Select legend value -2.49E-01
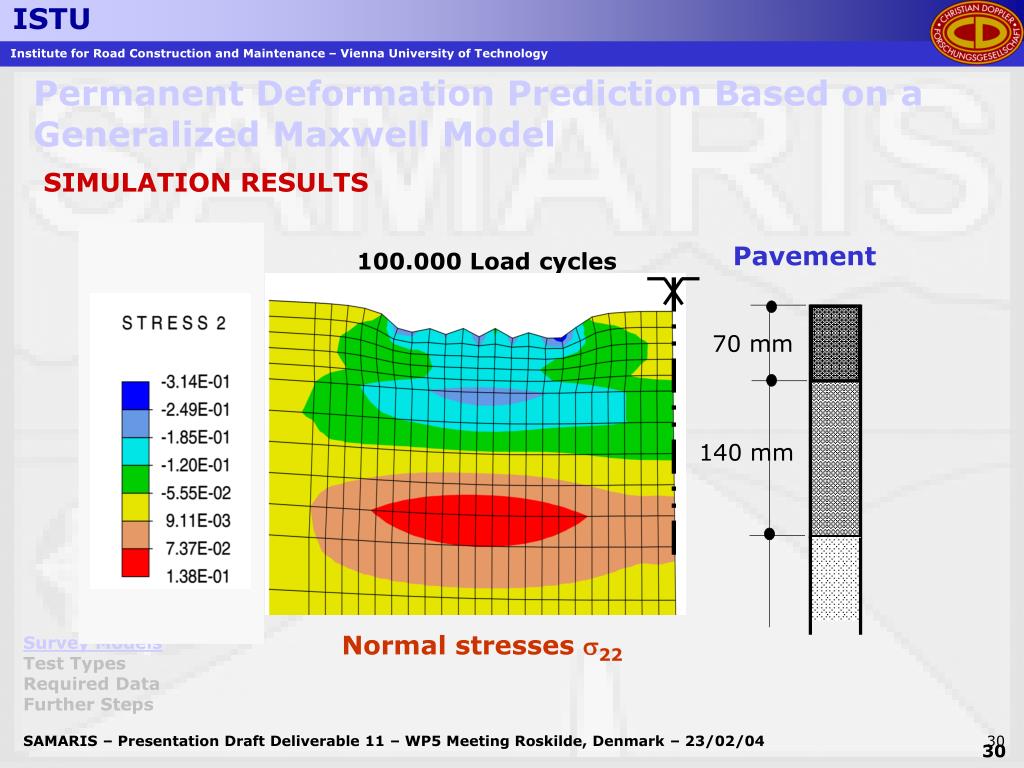The image size is (1024, 768). point(195,409)
